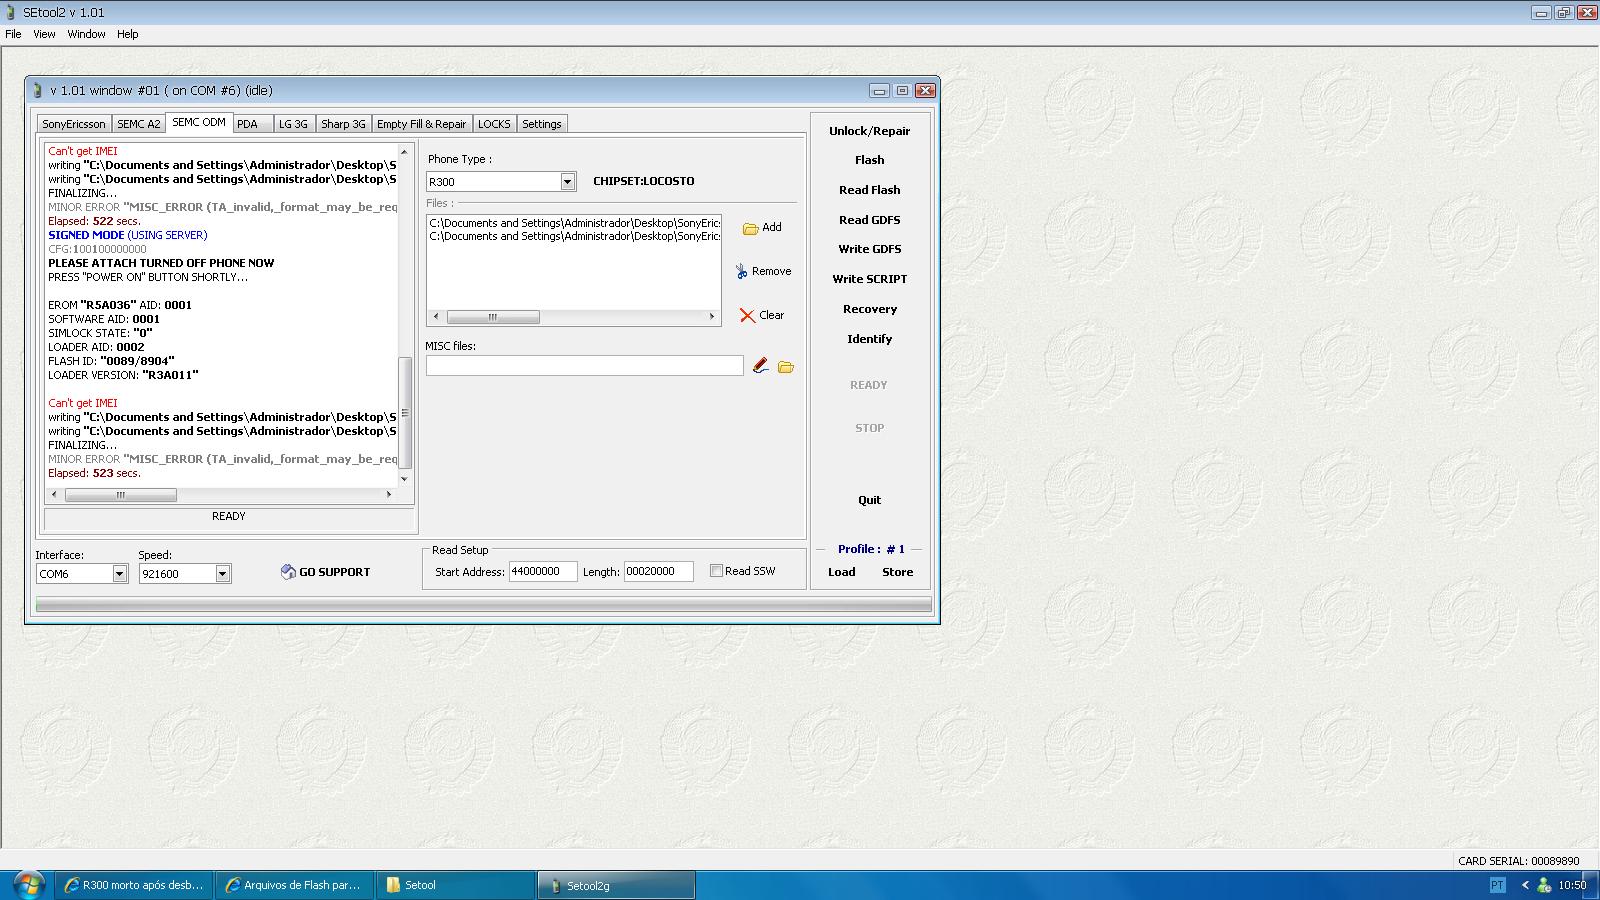
Task: Open the Phone Type dropdown
Action: click(568, 181)
